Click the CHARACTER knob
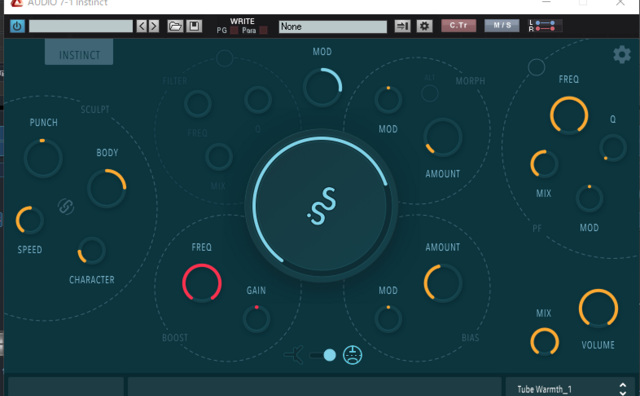640x396 pixels. coord(91,250)
